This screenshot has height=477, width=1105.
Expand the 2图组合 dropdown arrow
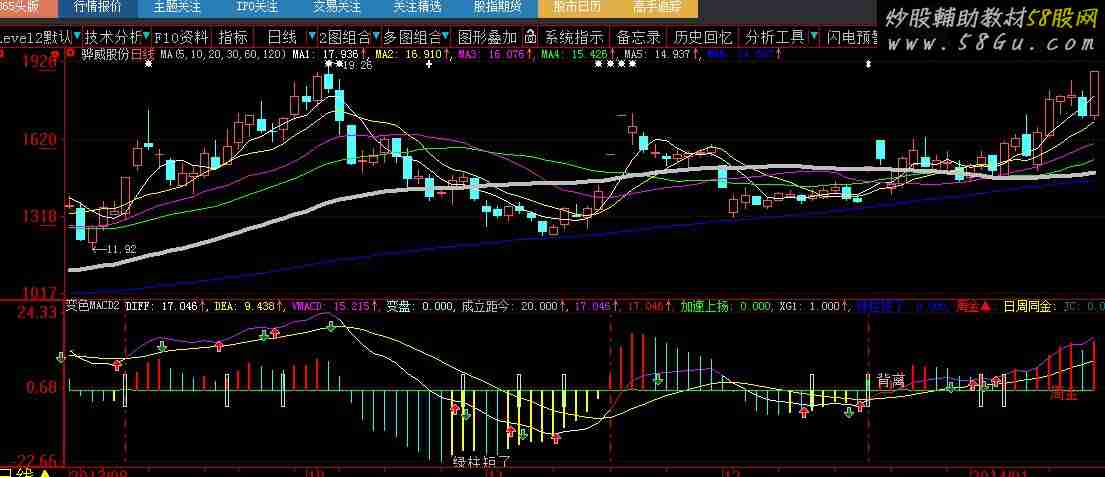pos(375,35)
